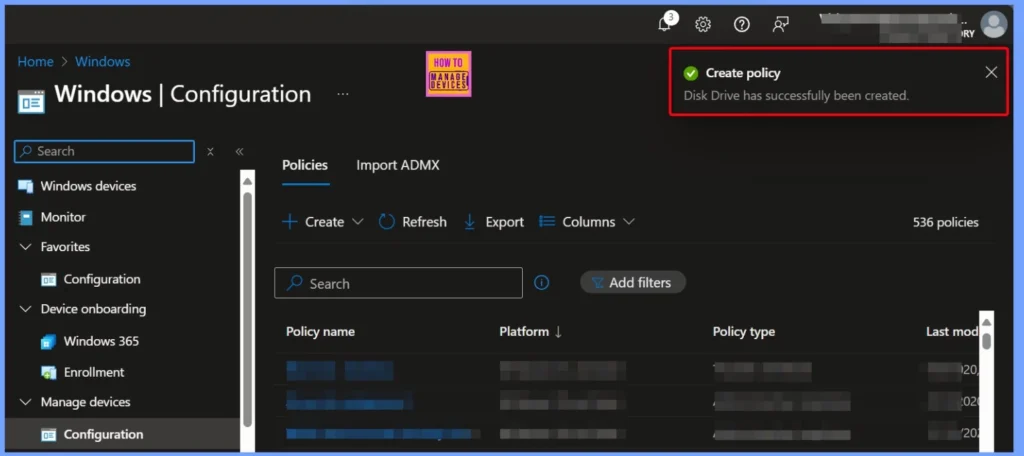Open the settings gear icon
This screenshot has width=1024, height=456.
(x=703, y=24)
